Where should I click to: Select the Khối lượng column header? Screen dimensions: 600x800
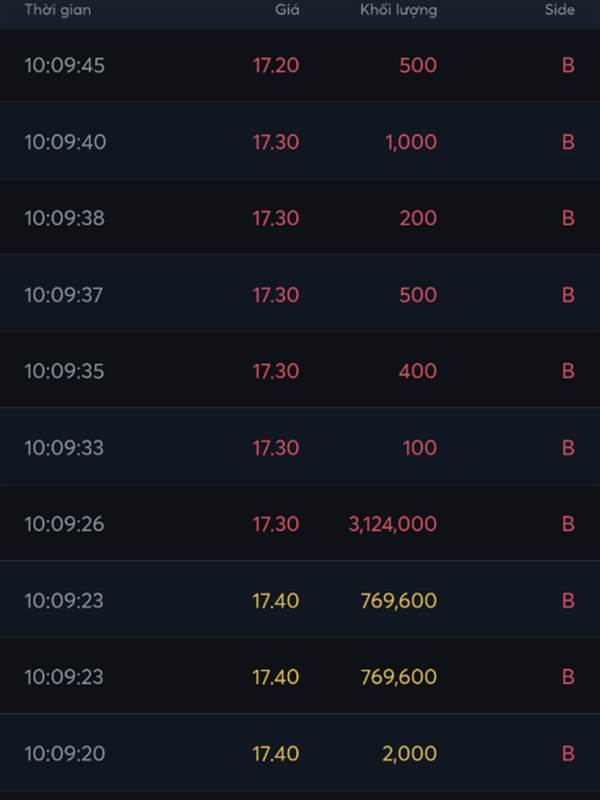[x=398, y=10]
